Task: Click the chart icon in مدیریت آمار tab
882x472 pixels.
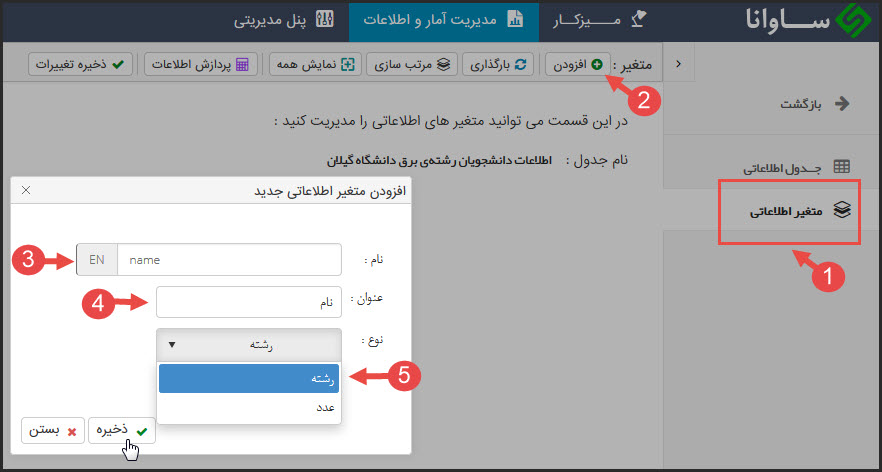Action: [515, 20]
